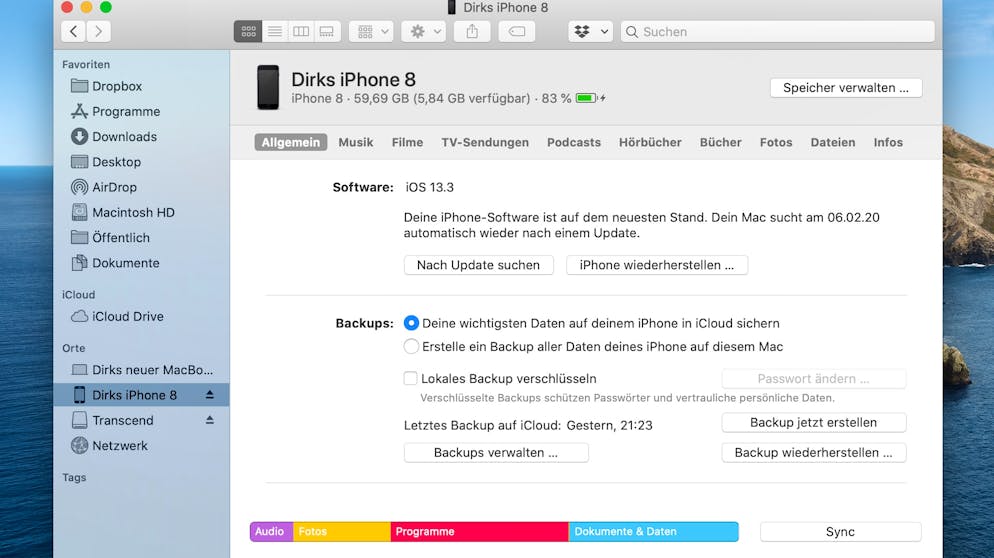Image resolution: width=994 pixels, height=558 pixels.
Task: Click the Programme storage segment
Action: click(479, 531)
